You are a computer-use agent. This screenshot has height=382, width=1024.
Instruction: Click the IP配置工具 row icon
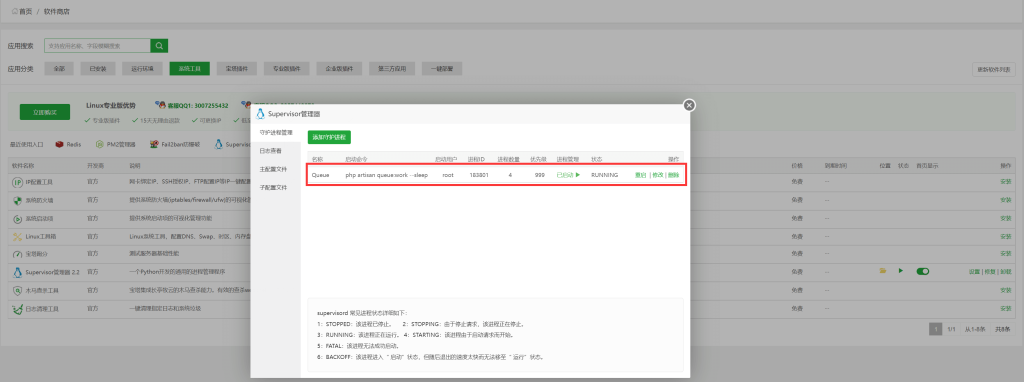[17, 183]
